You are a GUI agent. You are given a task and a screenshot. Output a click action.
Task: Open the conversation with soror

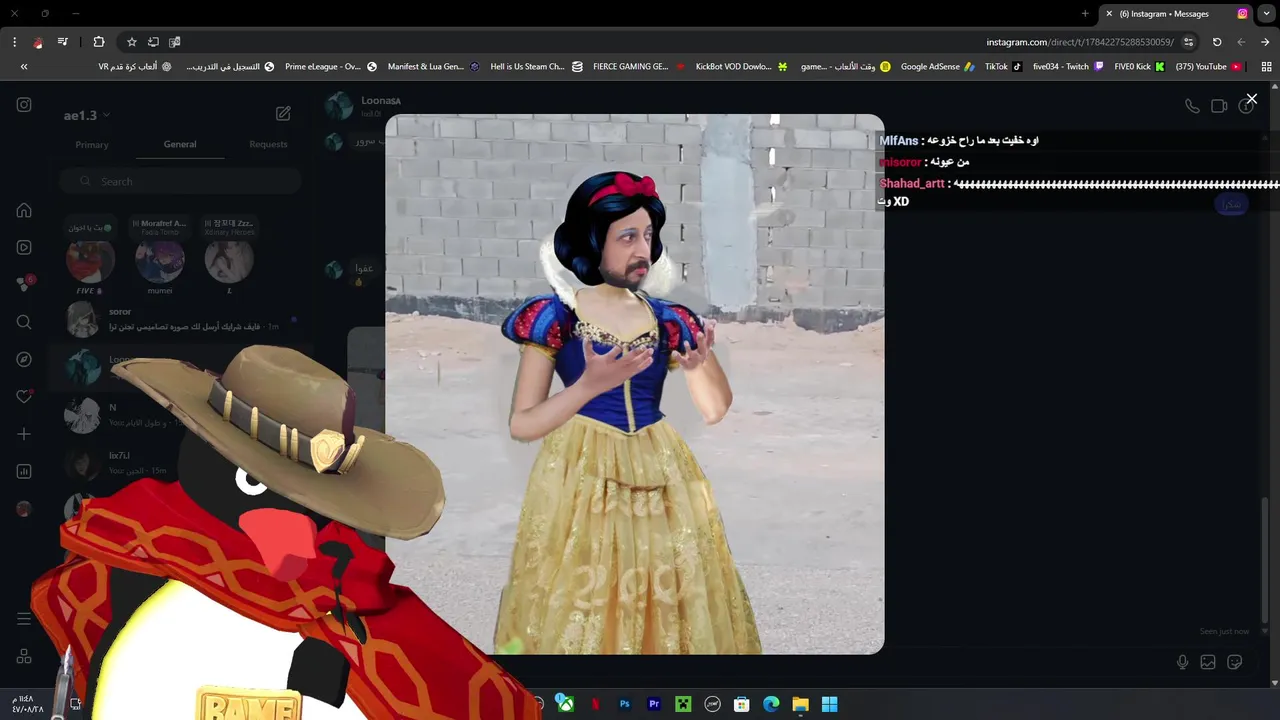180,320
